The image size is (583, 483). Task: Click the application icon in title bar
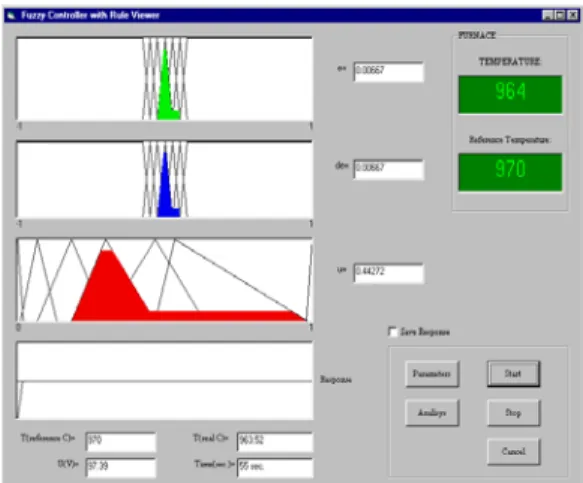12,15
